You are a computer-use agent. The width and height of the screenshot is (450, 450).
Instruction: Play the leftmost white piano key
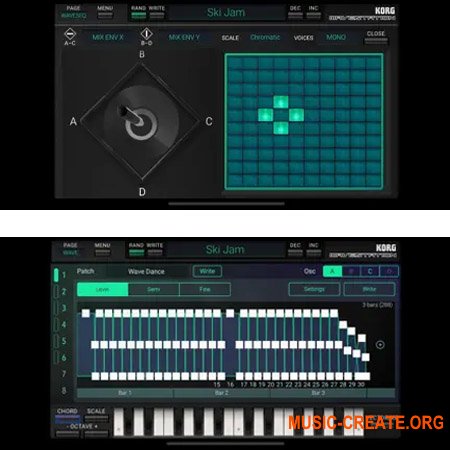point(118,422)
